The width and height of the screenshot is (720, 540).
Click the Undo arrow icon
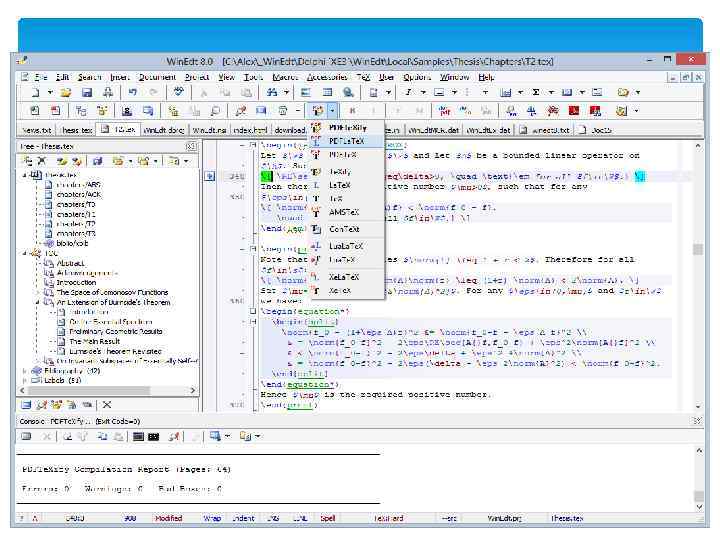click(x=133, y=92)
